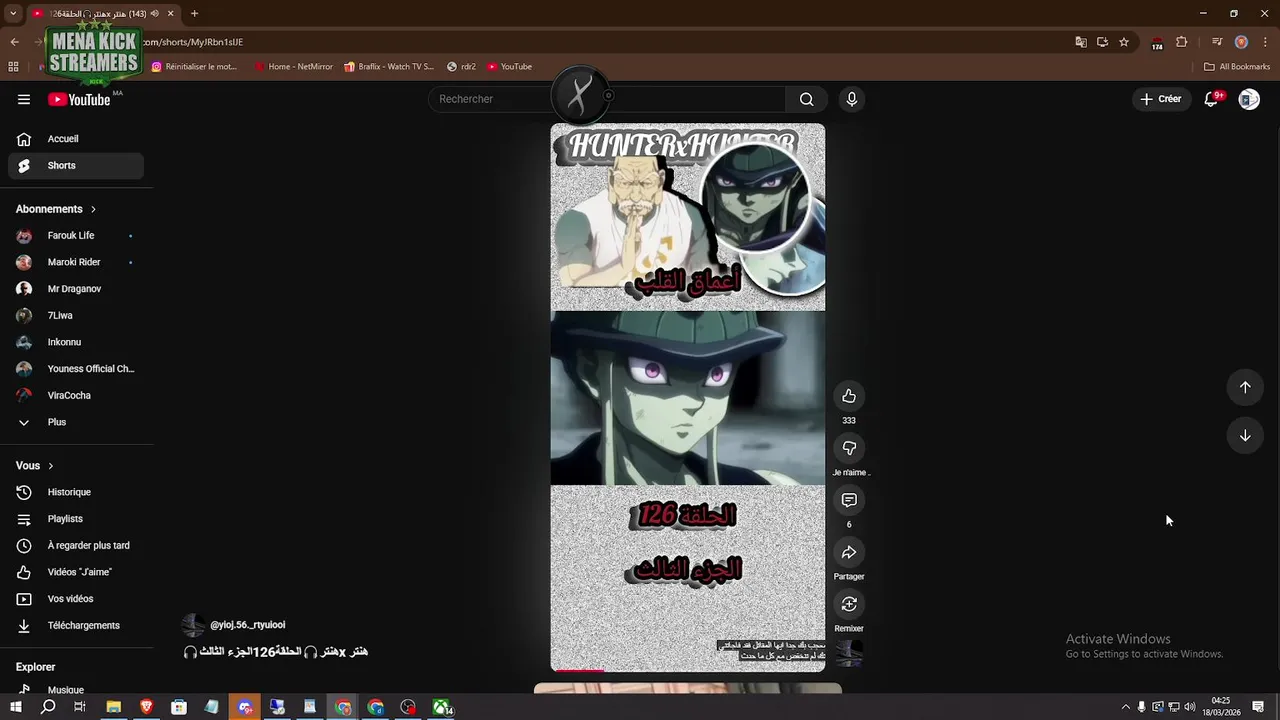This screenshot has width=1280, height=720.
Task: Open the Maroki Rider channel
Action: (76, 262)
